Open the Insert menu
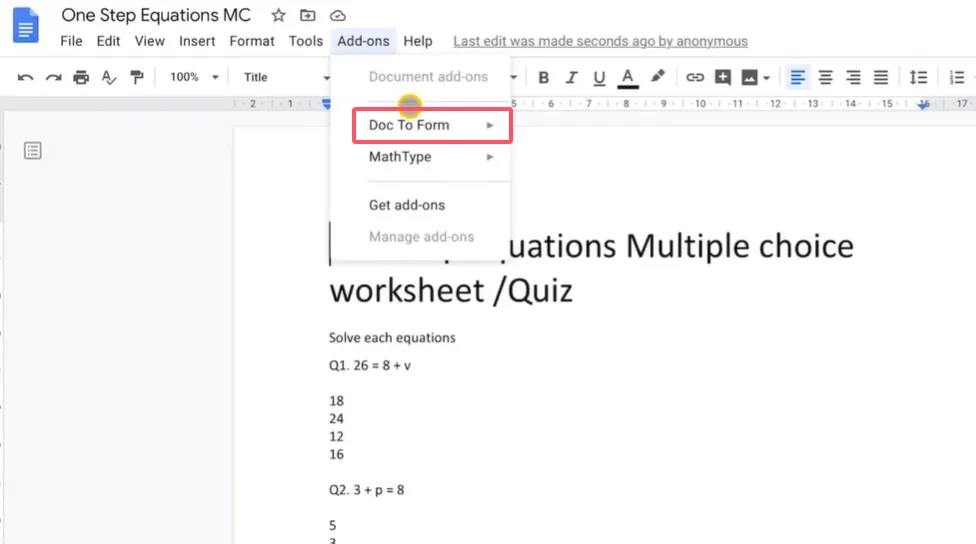The height and width of the screenshot is (544, 976). pyautogui.click(x=197, y=41)
